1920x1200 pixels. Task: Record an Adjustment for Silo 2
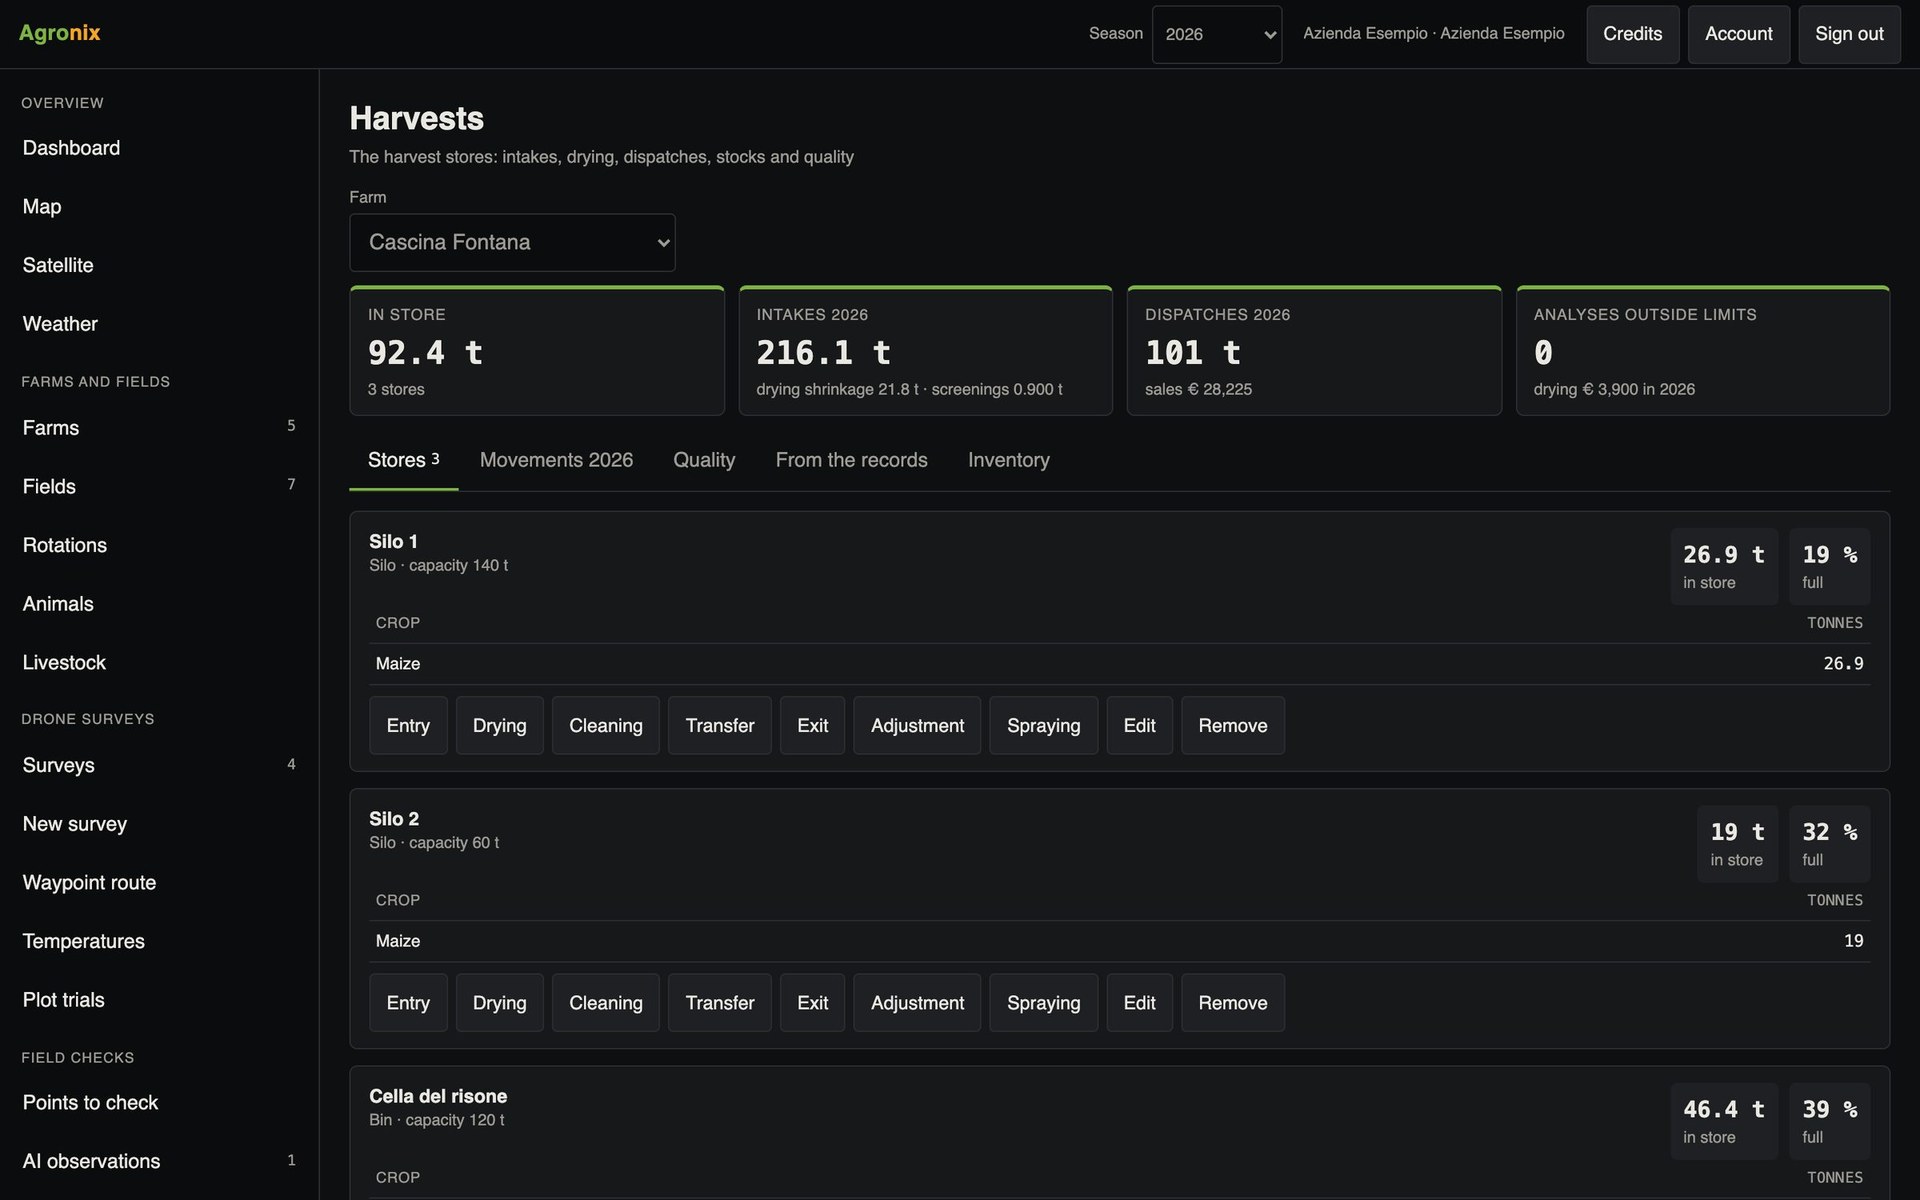pos(917,1002)
